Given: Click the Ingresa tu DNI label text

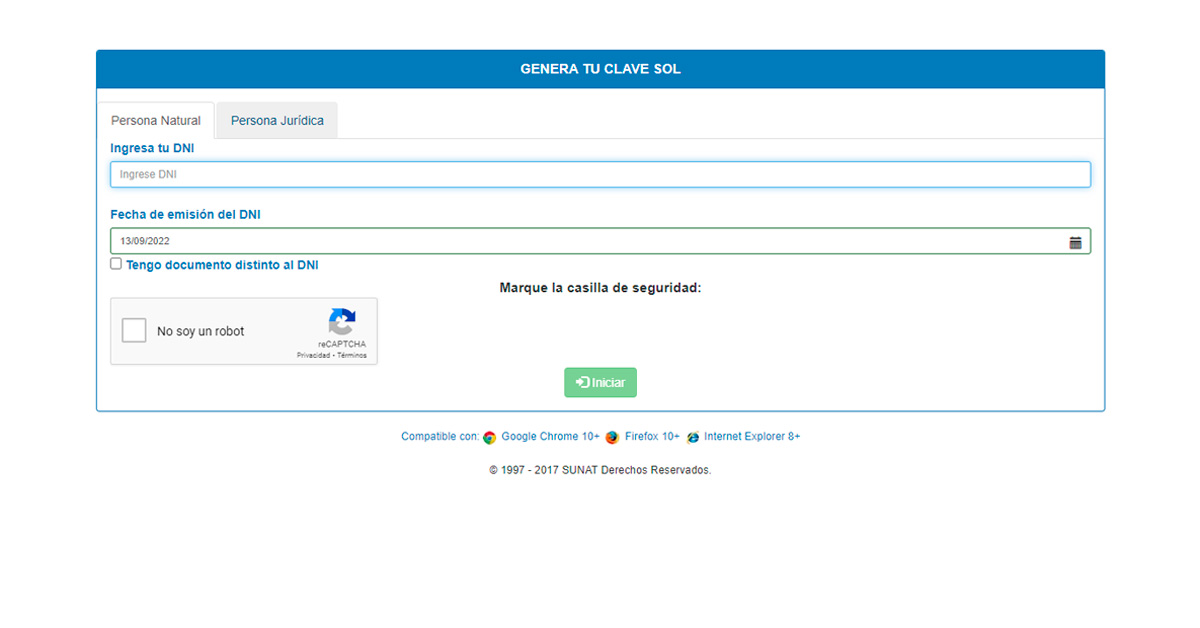Looking at the screenshot, I should tap(152, 147).
